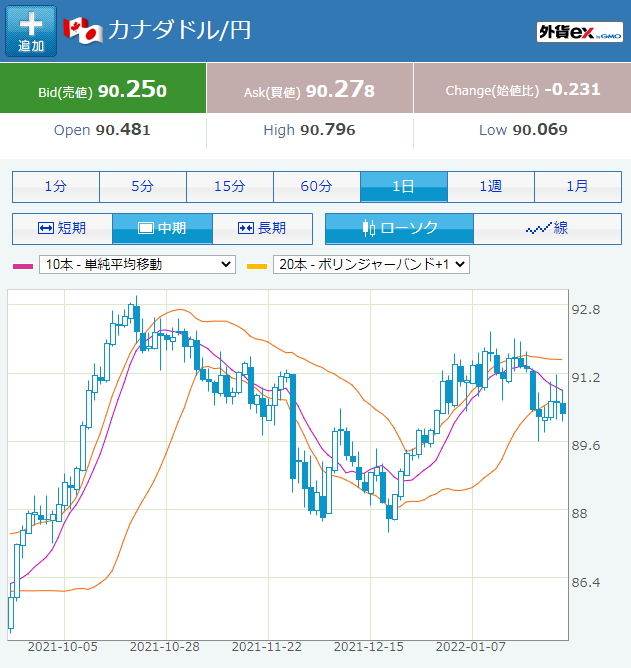Viewport: 631px width, 668px height.
Task: Click the magenta indicator color swatch
Action: pyautogui.click(x=23, y=266)
